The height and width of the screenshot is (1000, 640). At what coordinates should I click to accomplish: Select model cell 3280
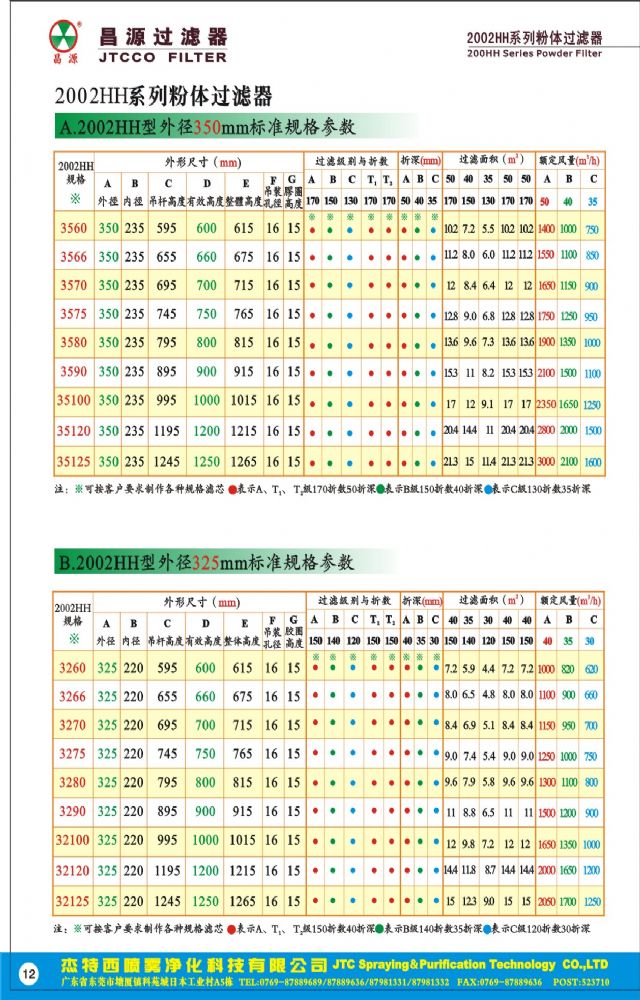73,783
